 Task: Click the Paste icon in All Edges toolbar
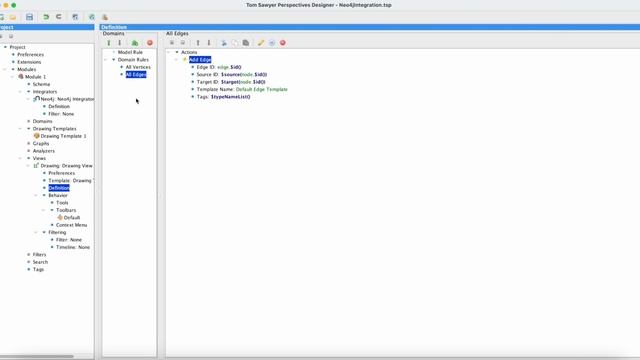coord(246,43)
